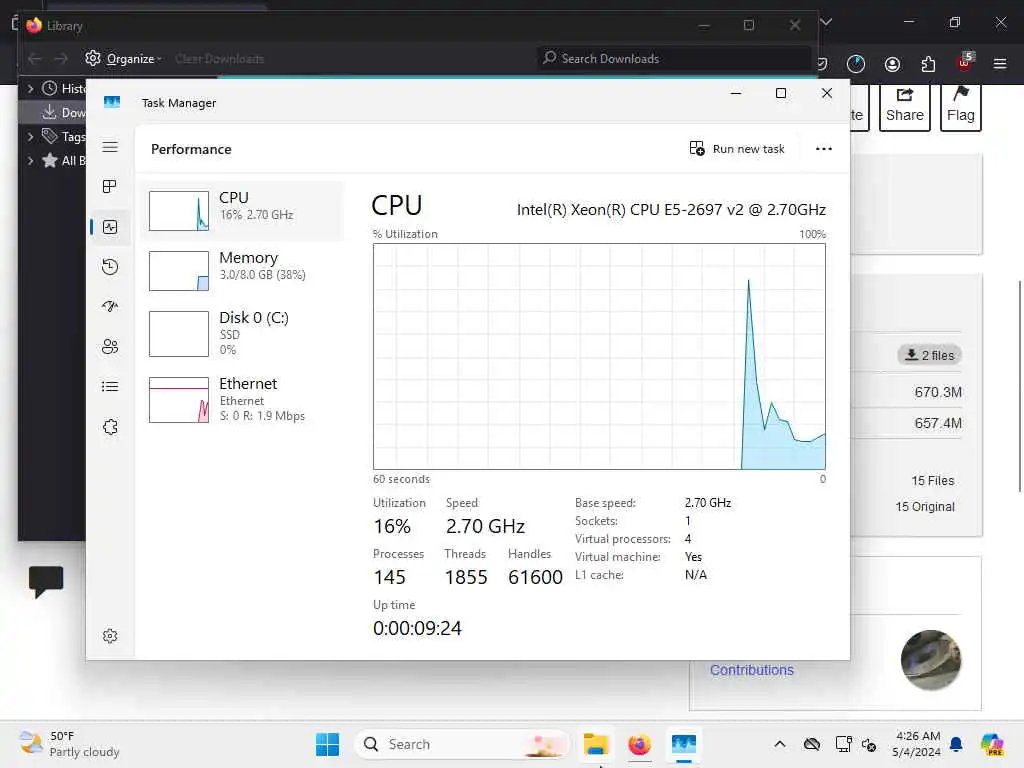Click Clear Downloads in Library toolbar
Image resolution: width=1024 pixels, height=768 pixels.
219,59
